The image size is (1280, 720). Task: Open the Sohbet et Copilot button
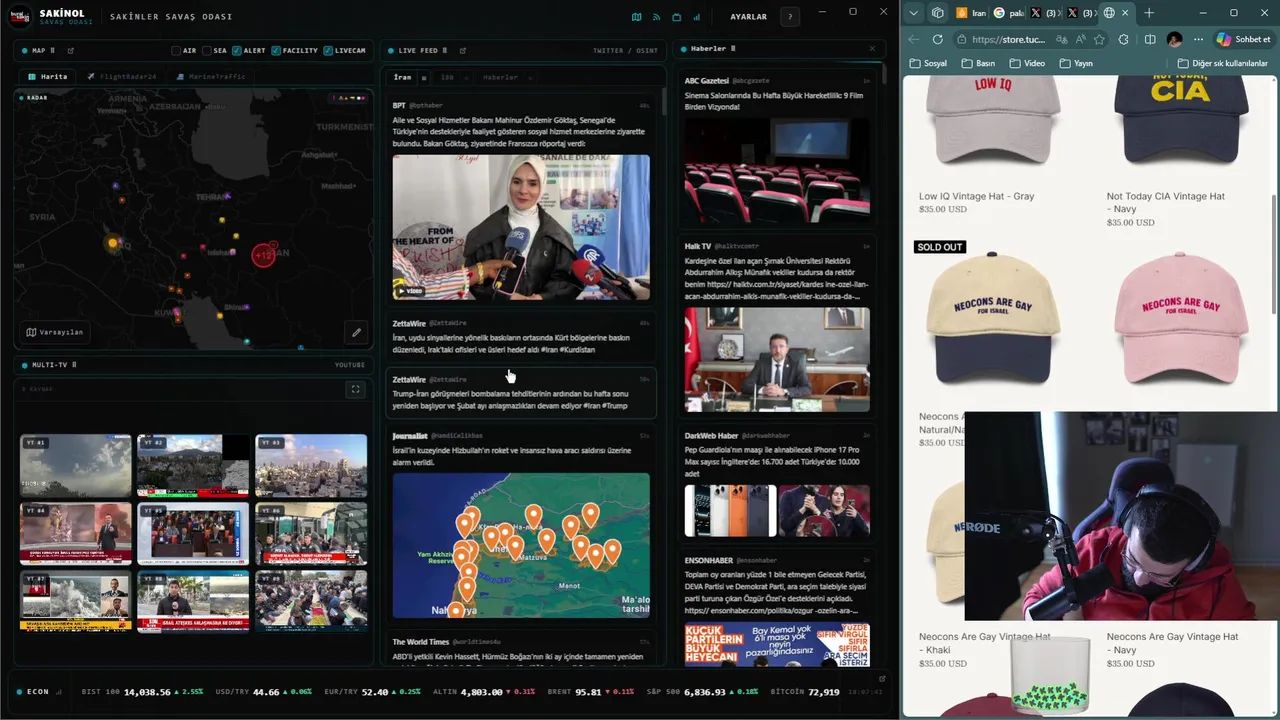tap(1243, 39)
